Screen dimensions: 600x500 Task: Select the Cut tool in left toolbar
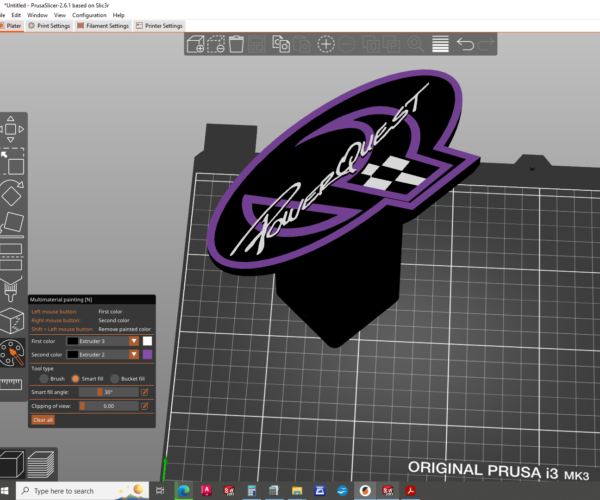point(11,257)
